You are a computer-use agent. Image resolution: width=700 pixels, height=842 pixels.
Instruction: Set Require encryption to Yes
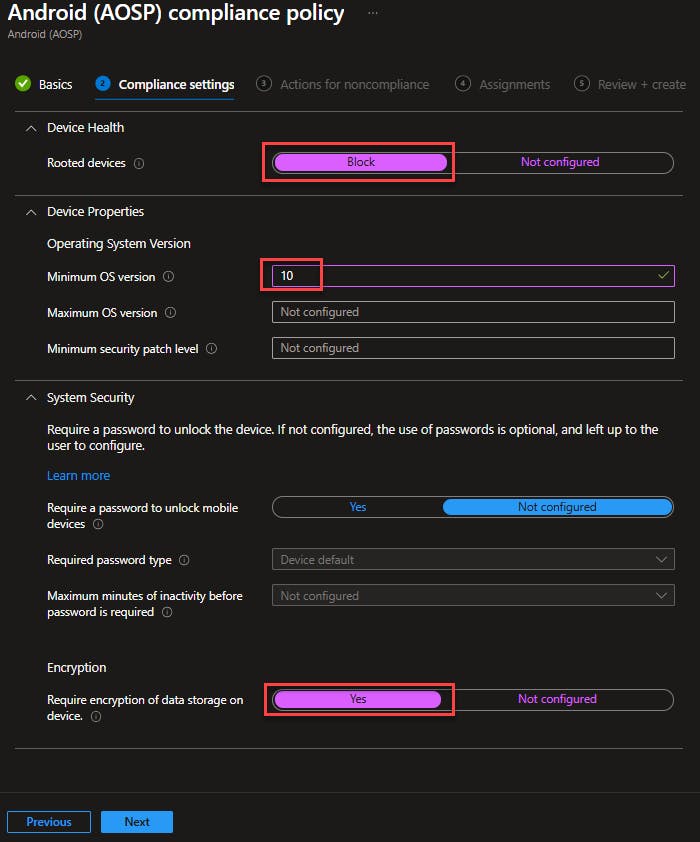pos(358,699)
